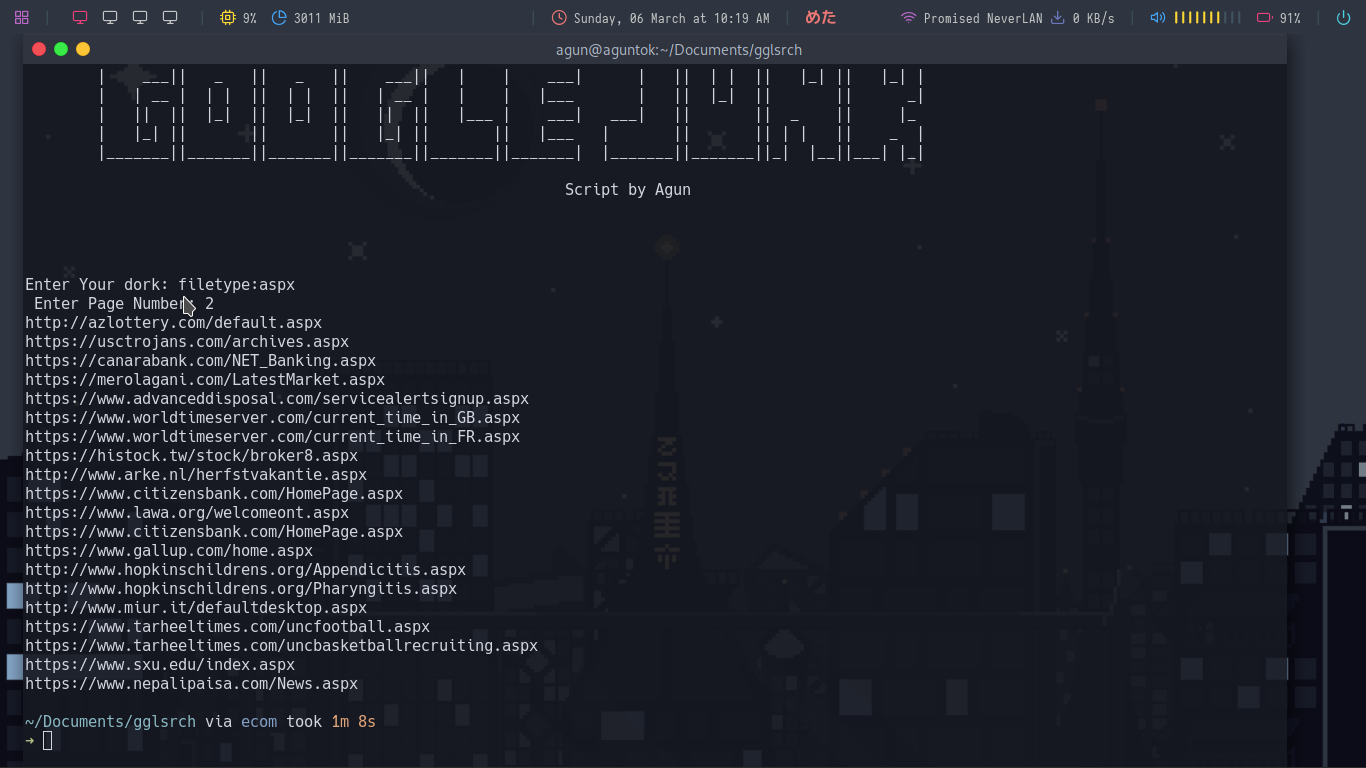Focus the terminal prompt cursor
The width and height of the screenshot is (1366, 768).
click(x=48, y=741)
